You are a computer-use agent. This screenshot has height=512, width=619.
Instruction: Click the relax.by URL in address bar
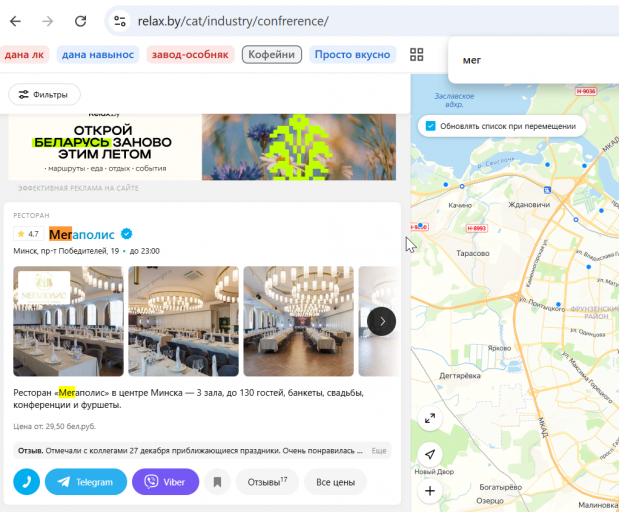[233, 21]
